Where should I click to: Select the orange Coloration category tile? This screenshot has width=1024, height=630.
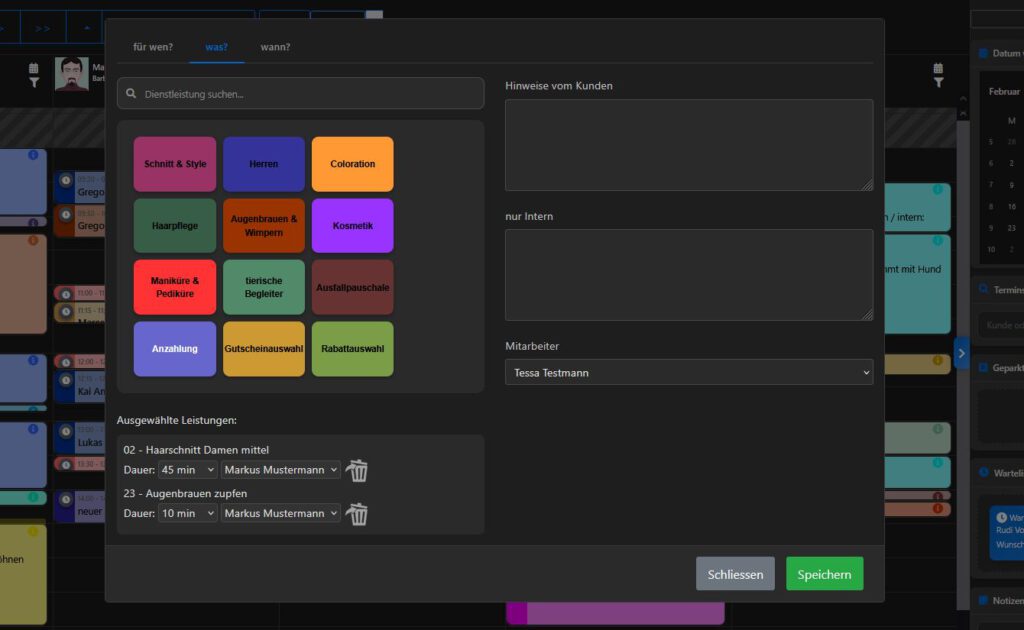tap(352, 164)
